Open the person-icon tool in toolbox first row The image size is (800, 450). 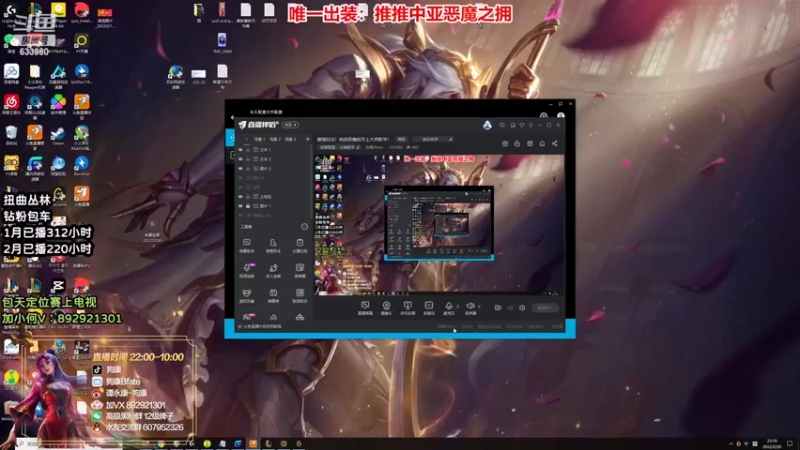pos(273,245)
